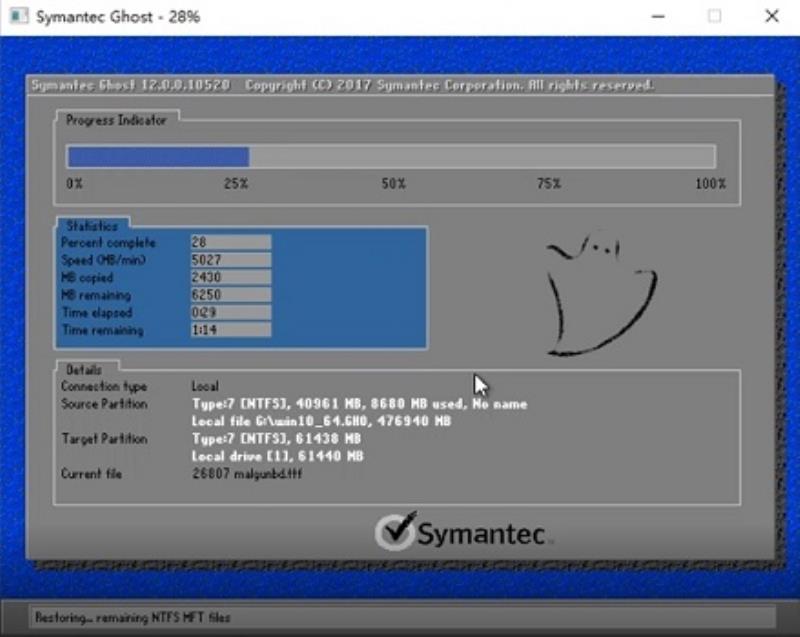The image size is (800, 637).
Task: Click the blue progress bar fill
Action: [159, 157]
